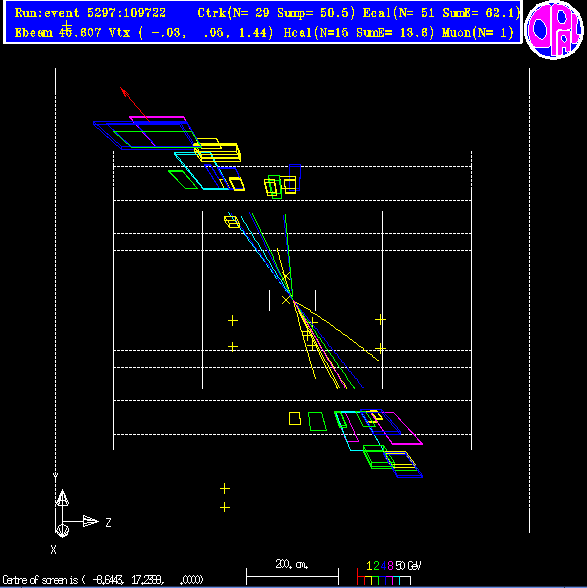Click the magenta 8 in the GeV legend
The image size is (587, 588).
point(390,566)
